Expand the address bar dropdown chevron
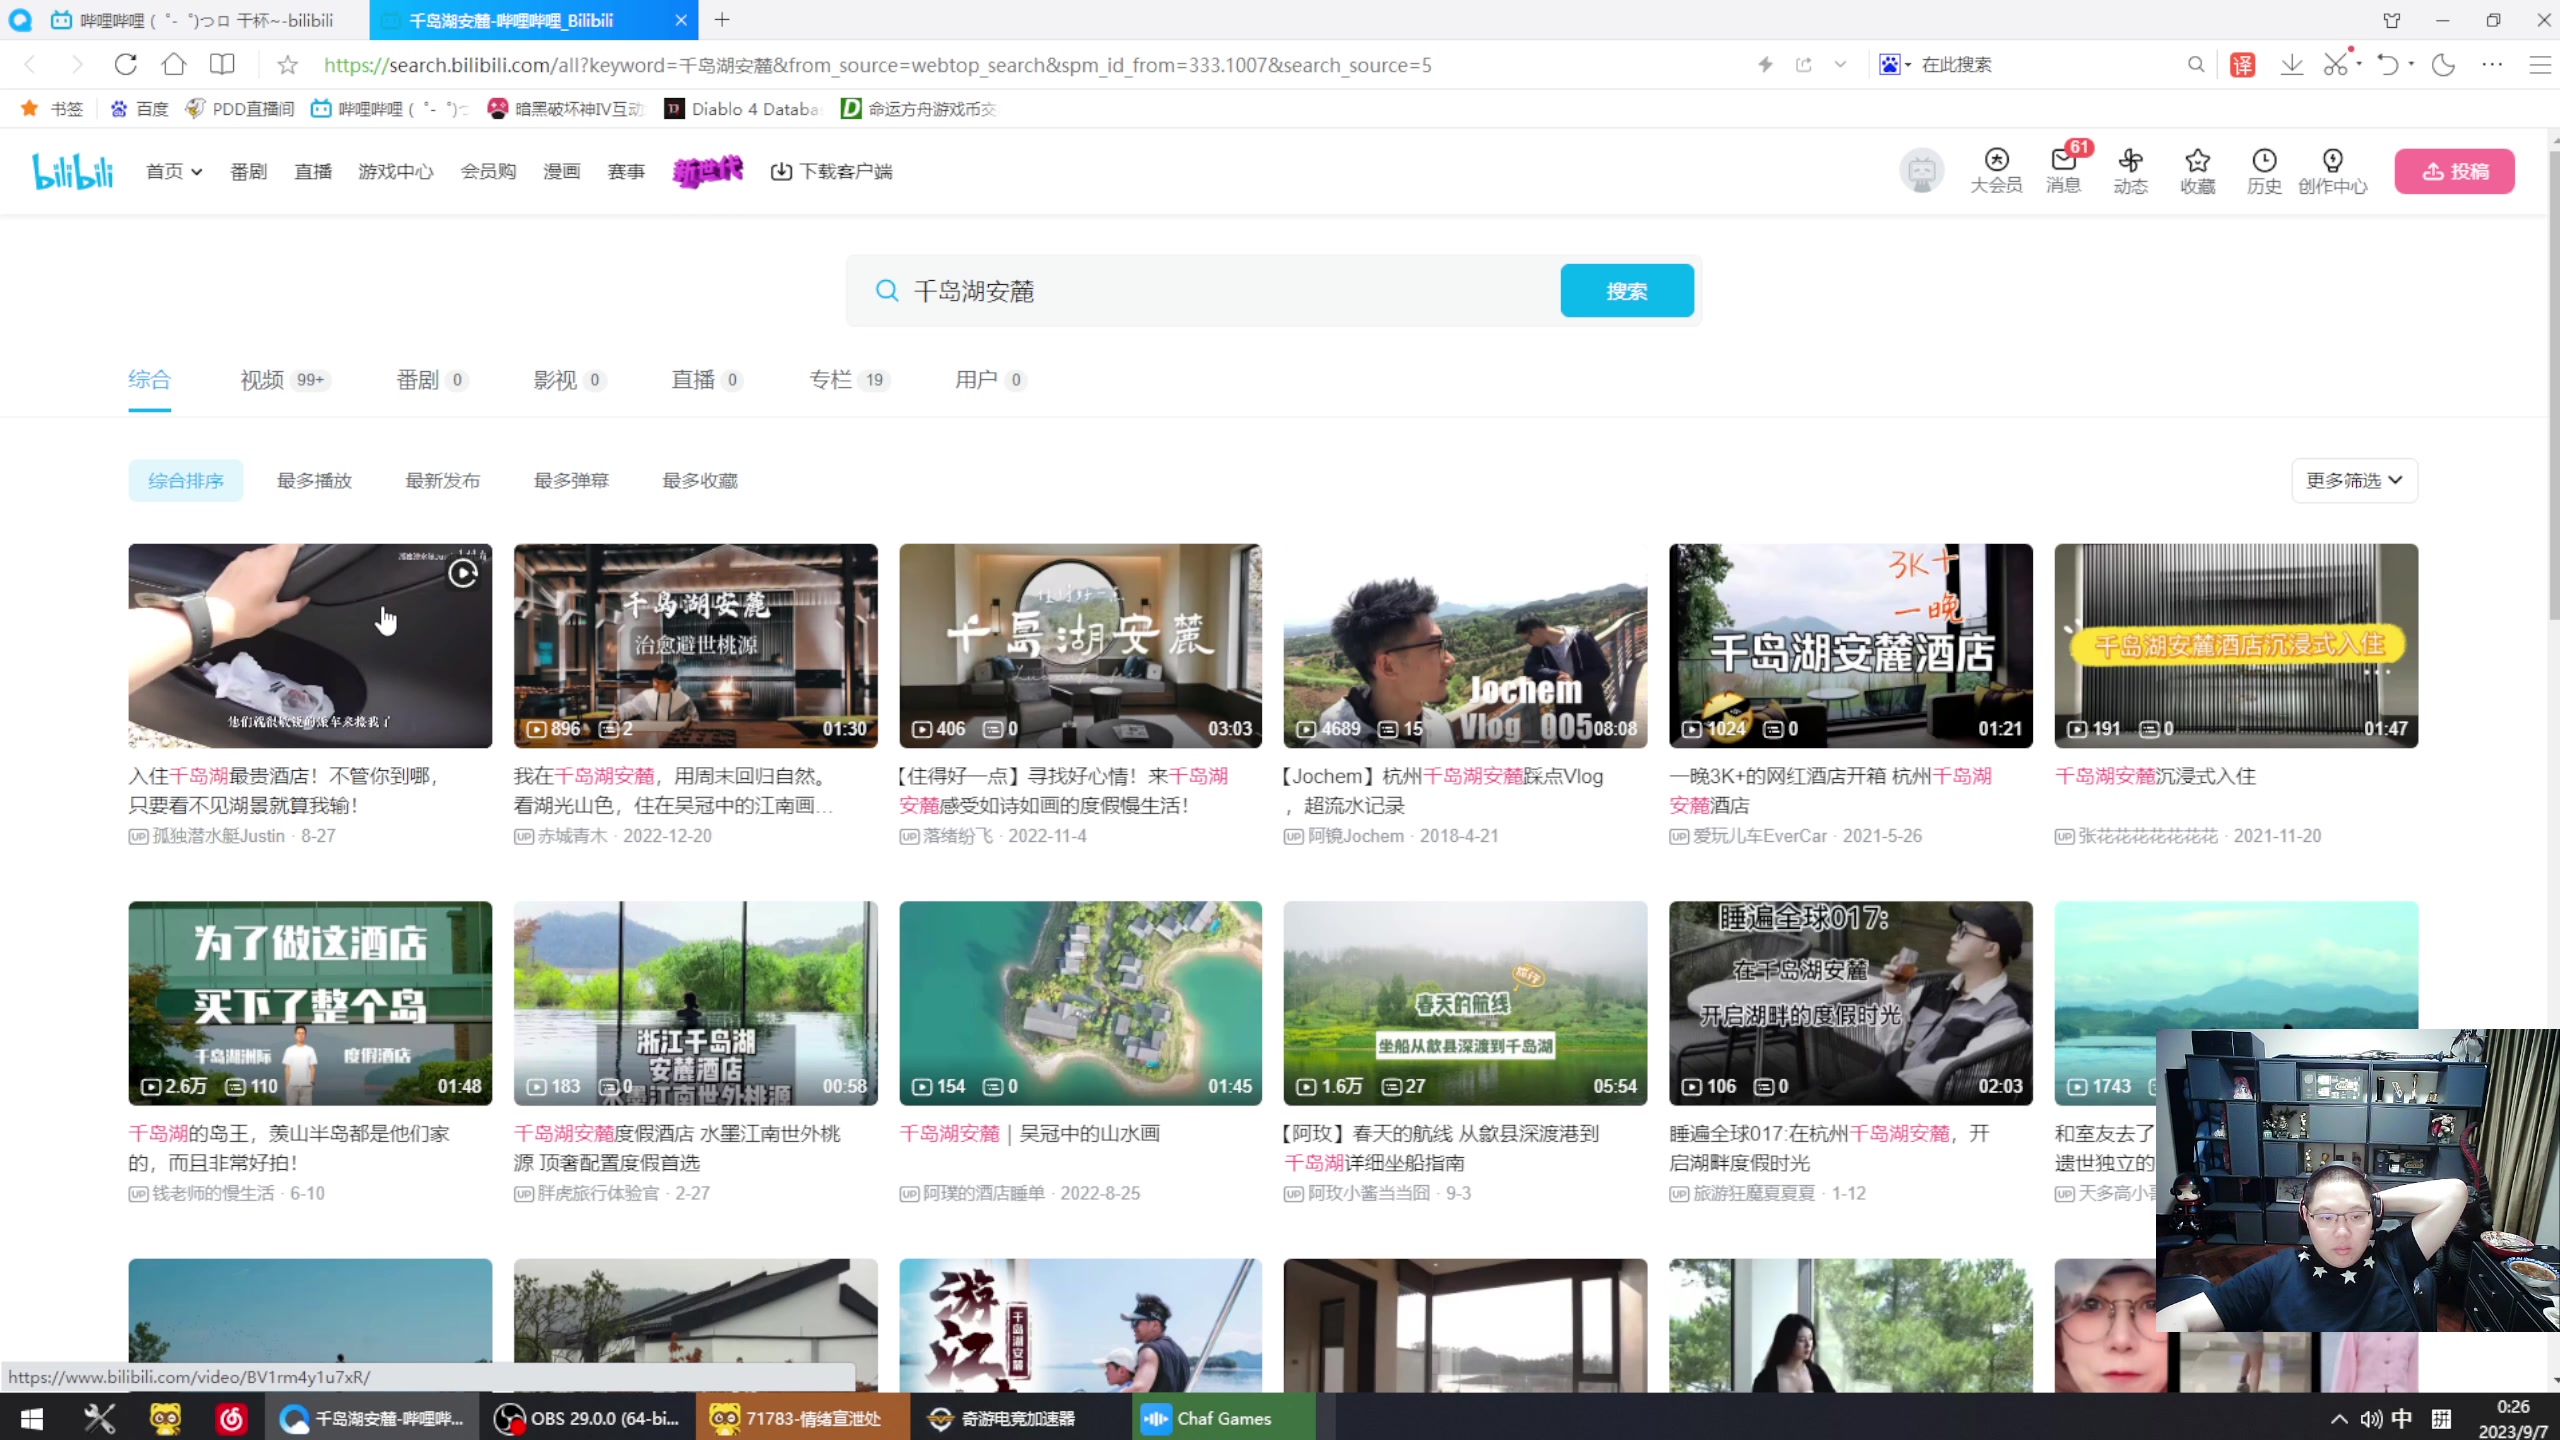Viewport: 2560px width, 1440px height. click(x=1840, y=65)
